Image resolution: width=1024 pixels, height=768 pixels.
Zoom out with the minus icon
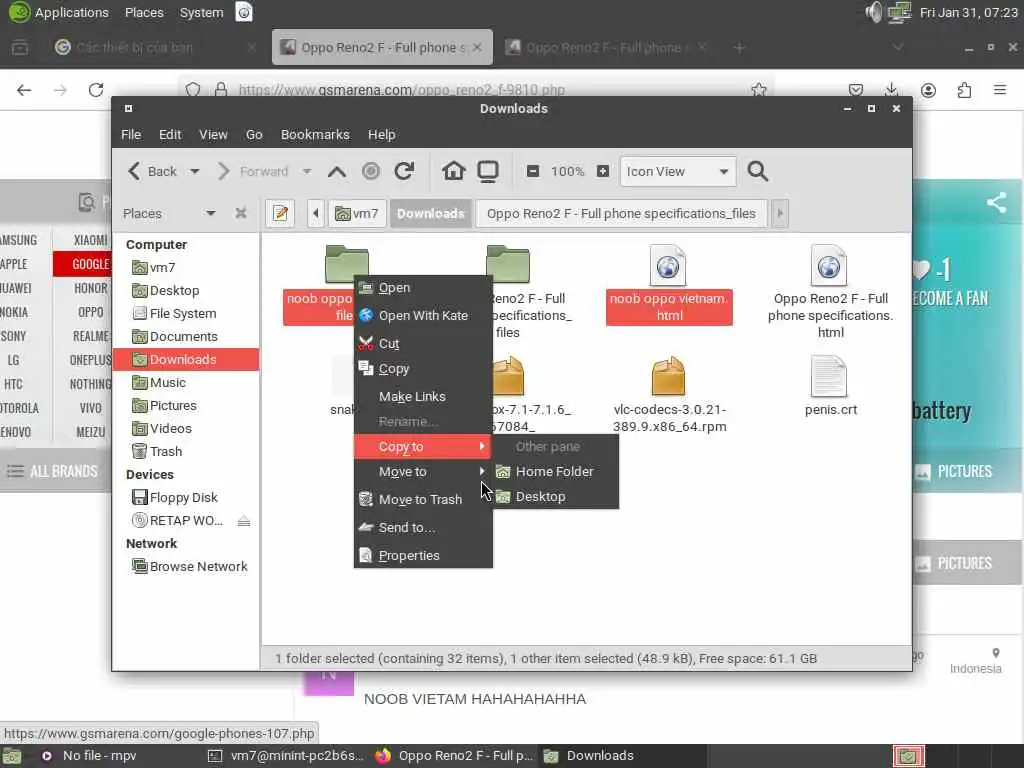[533, 171]
